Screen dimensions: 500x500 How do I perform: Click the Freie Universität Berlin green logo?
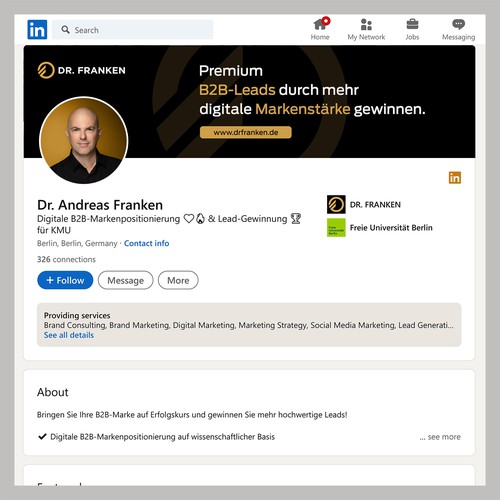click(x=336, y=228)
